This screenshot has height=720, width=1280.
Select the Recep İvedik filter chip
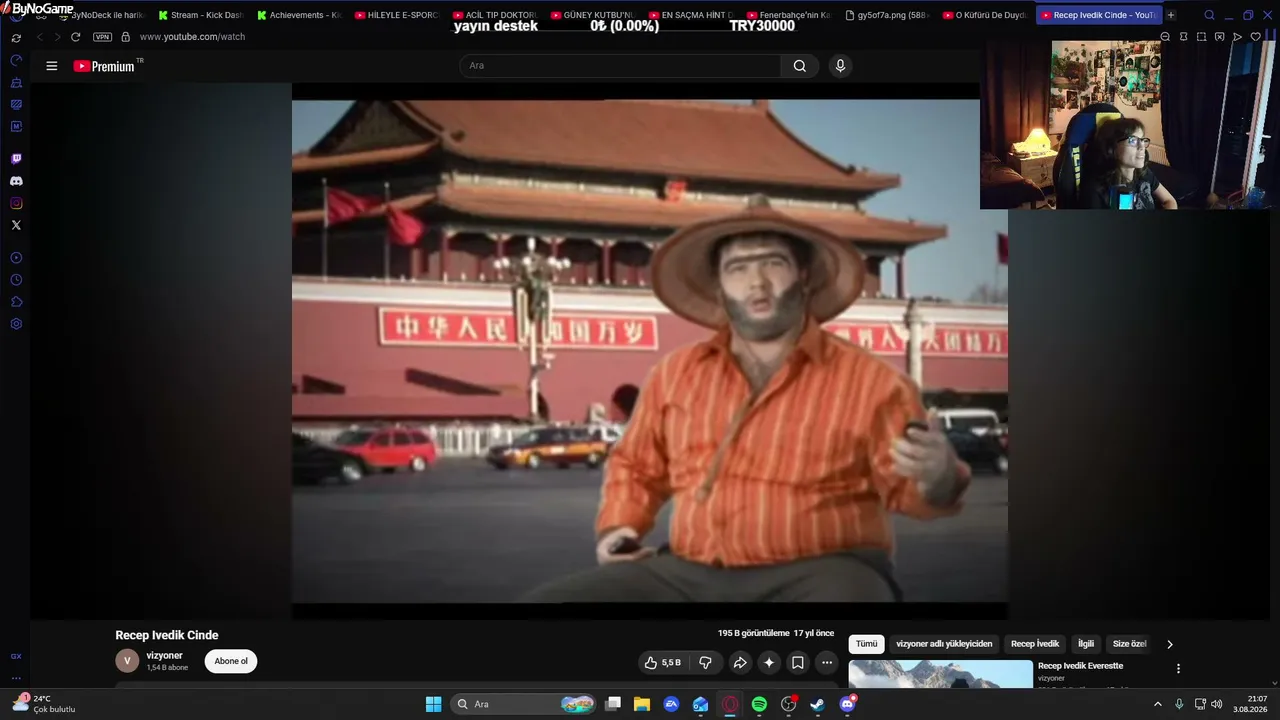(1035, 644)
